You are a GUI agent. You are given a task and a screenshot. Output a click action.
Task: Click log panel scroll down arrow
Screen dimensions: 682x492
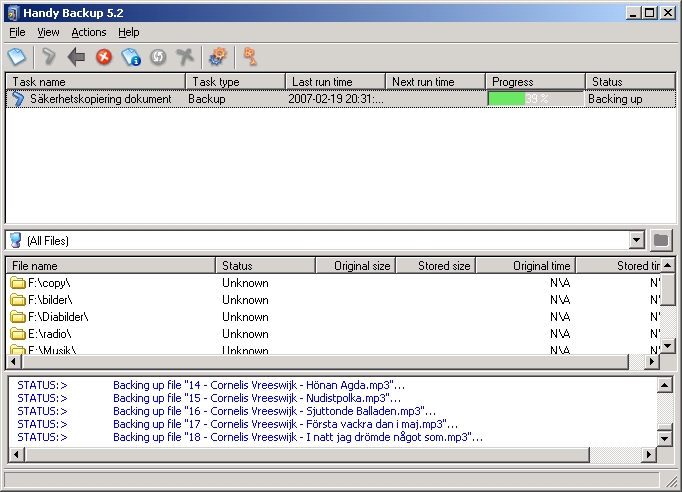(x=664, y=438)
